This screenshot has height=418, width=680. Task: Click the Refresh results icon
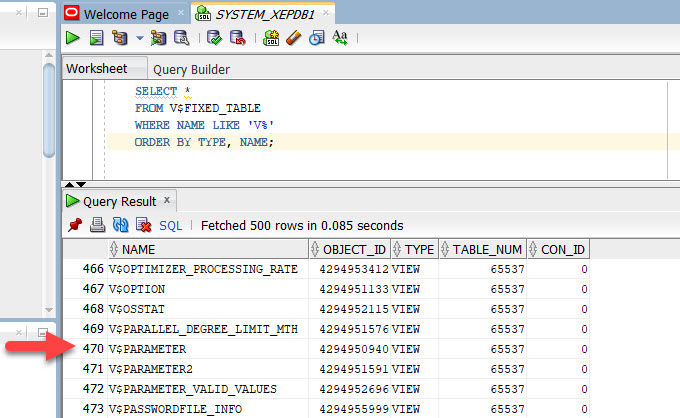tap(121, 225)
